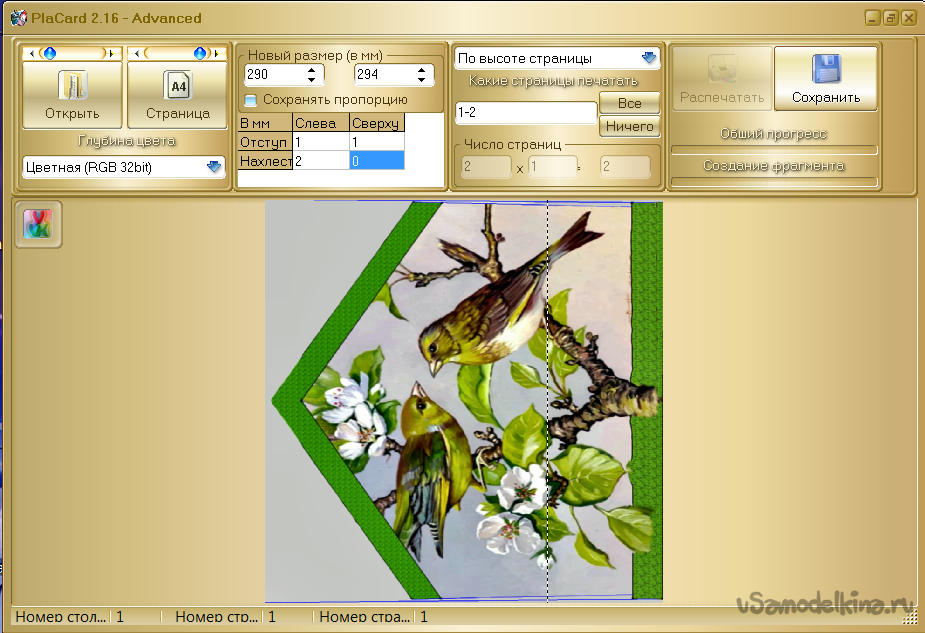Screen dimensions: 925x633
Task: Click the PlaCard app icon in the title bar
Action: click(x=16, y=18)
